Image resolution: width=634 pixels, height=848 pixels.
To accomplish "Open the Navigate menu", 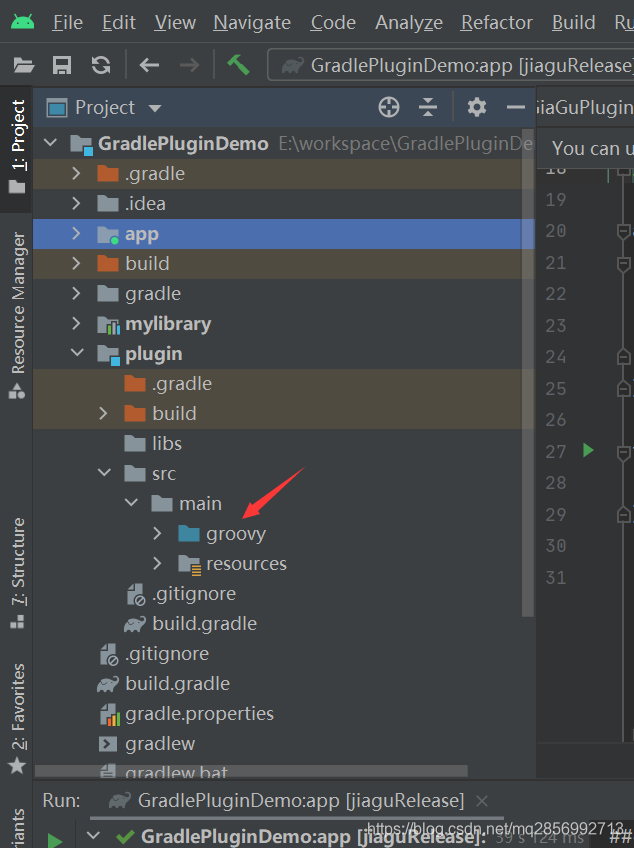I will pos(252,22).
